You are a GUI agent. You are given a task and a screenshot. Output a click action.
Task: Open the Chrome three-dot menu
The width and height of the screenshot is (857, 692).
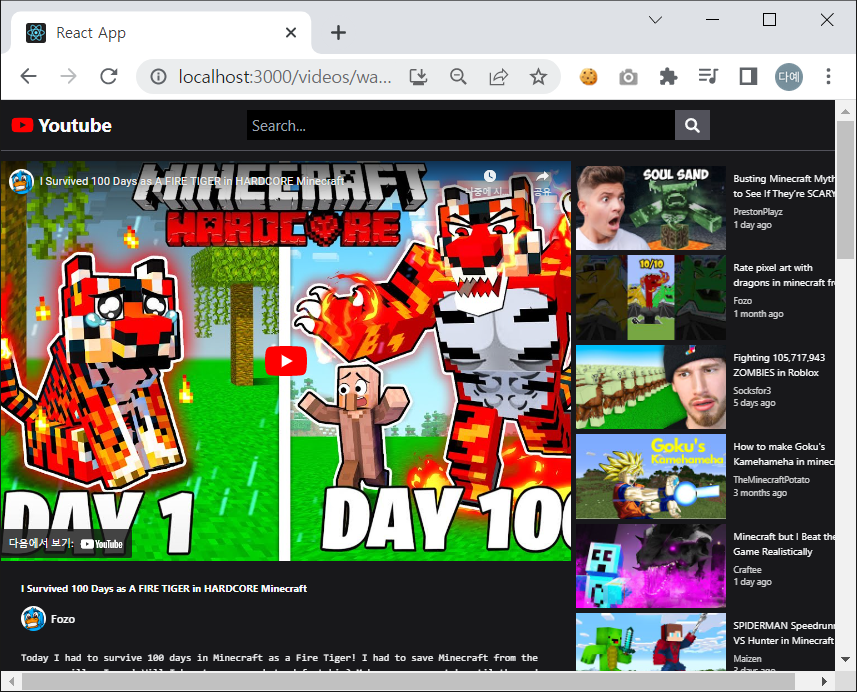coord(828,76)
